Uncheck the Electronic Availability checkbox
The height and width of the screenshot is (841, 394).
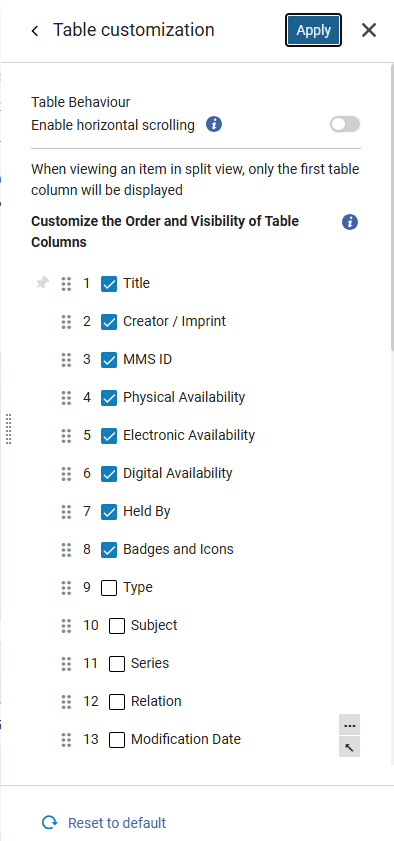[x=109, y=436]
